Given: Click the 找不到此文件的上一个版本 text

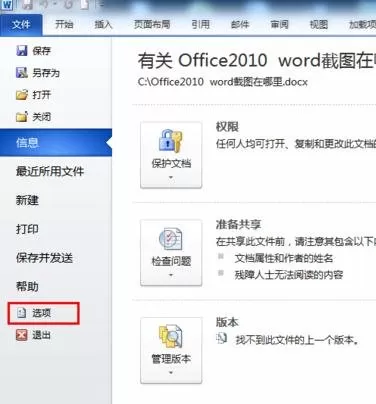Looking at the screenshot, I should point(297,340).
